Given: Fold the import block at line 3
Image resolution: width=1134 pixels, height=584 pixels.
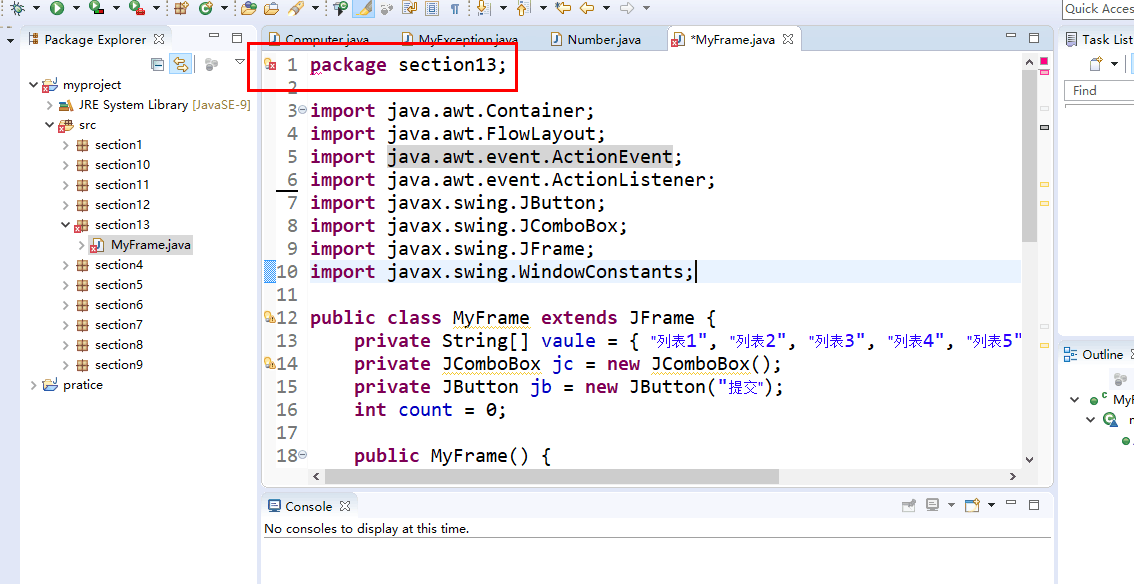Looking at the screenshot, I should [x=303, y=110].
